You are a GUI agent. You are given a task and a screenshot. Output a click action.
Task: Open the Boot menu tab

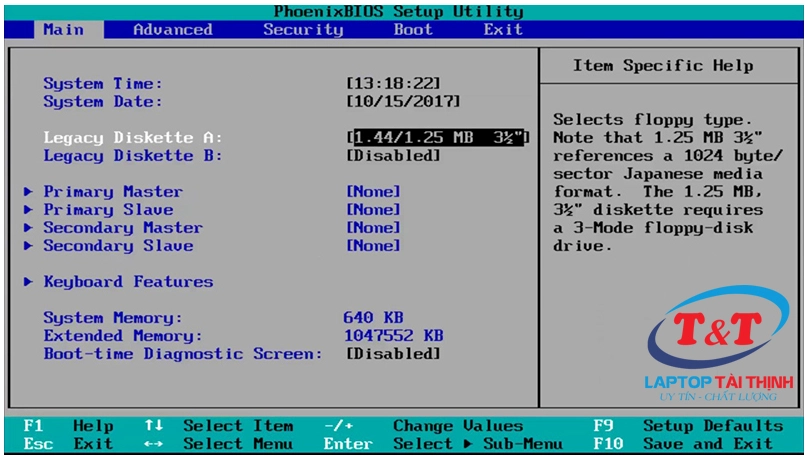tap(413, 30)
